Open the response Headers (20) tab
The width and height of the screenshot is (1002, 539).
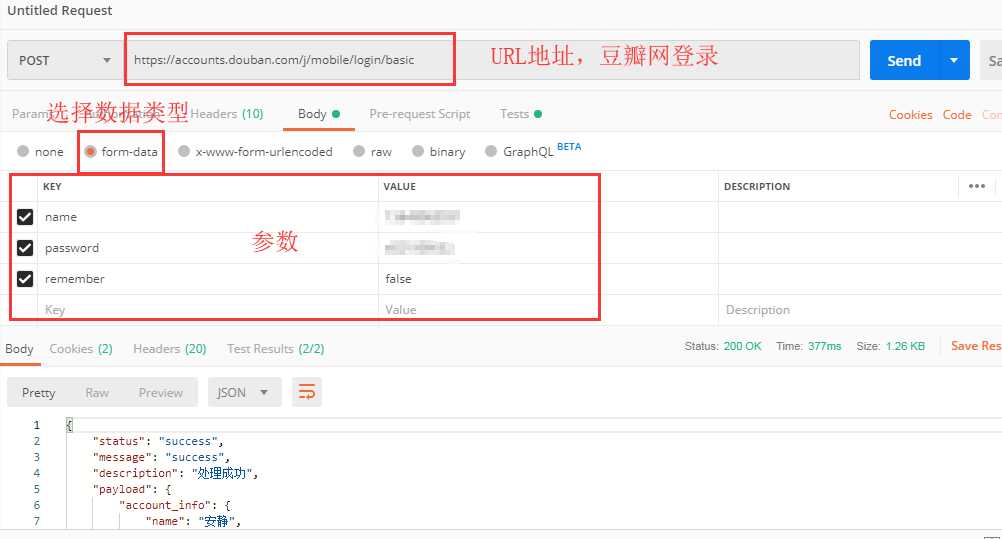click(169, 348)
